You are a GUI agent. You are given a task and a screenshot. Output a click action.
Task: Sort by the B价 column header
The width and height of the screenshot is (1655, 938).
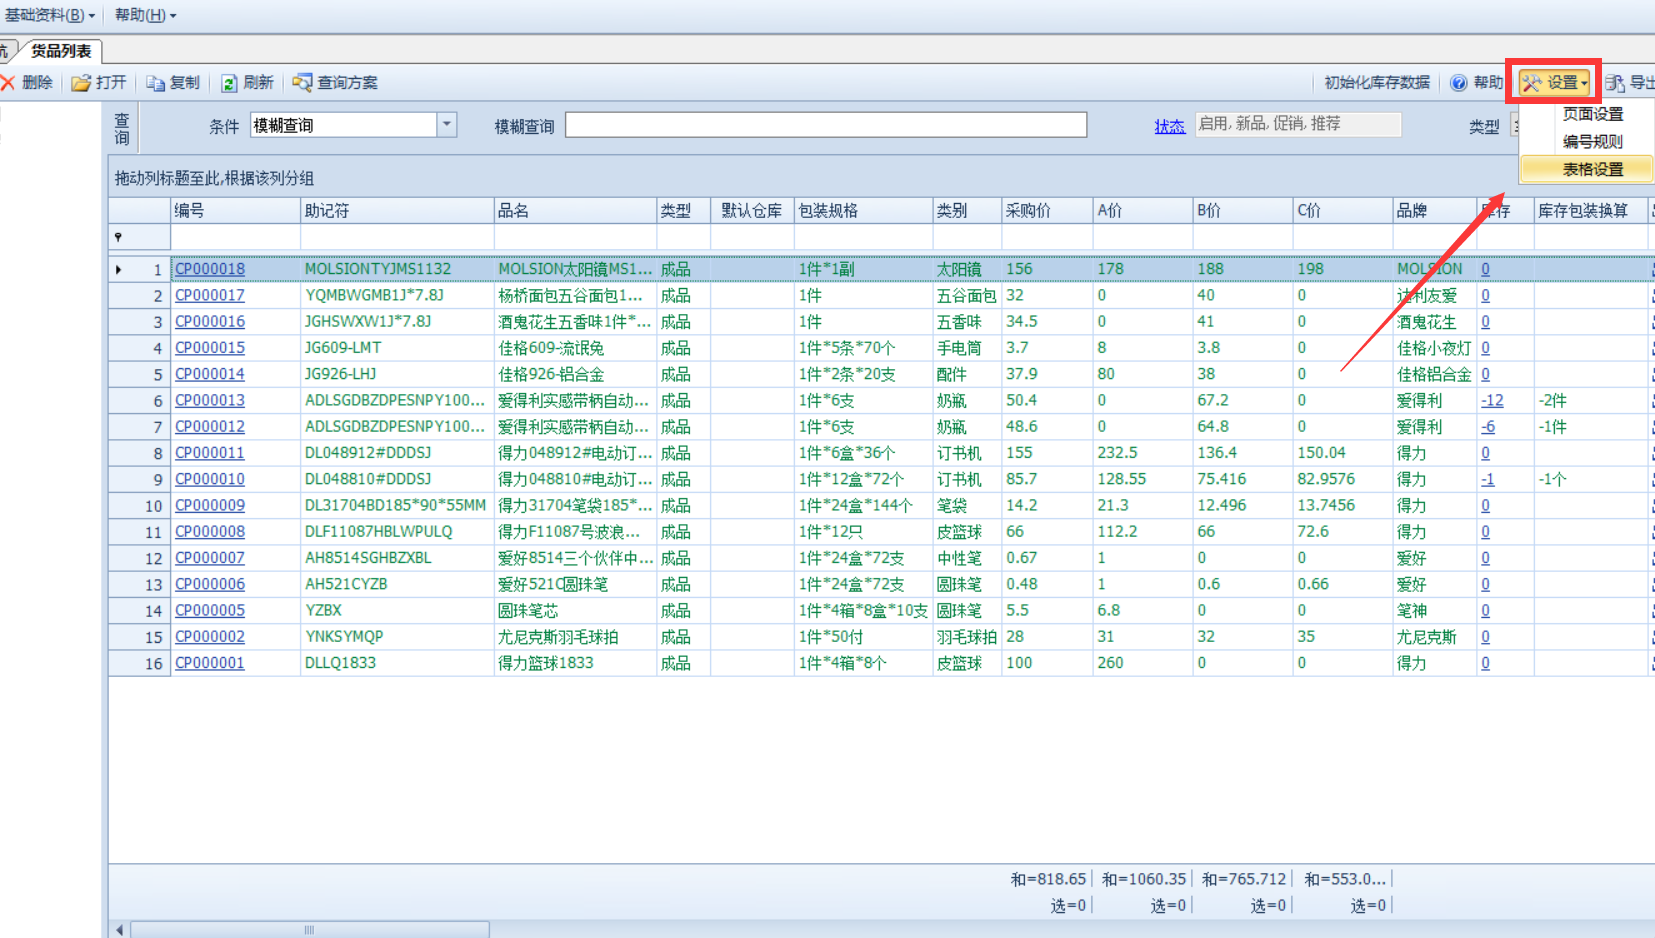1243,211
